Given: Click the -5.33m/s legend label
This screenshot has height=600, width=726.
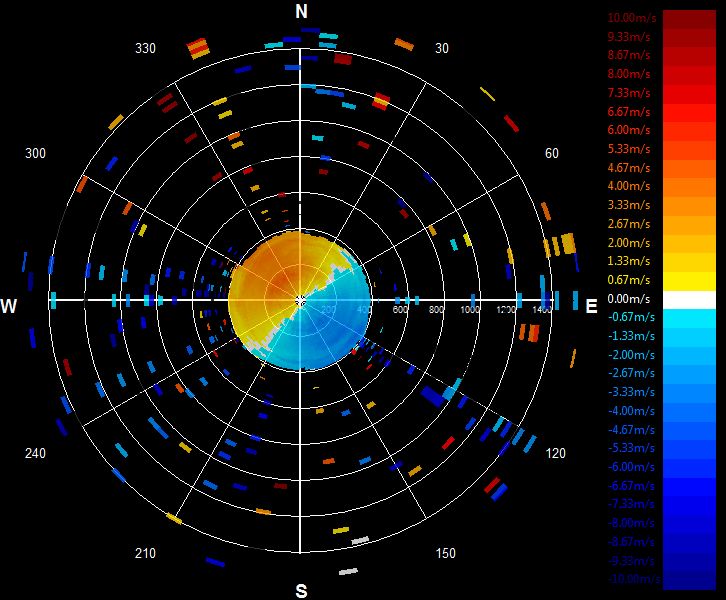Looking at the screenshot, I should click(631, 448).
